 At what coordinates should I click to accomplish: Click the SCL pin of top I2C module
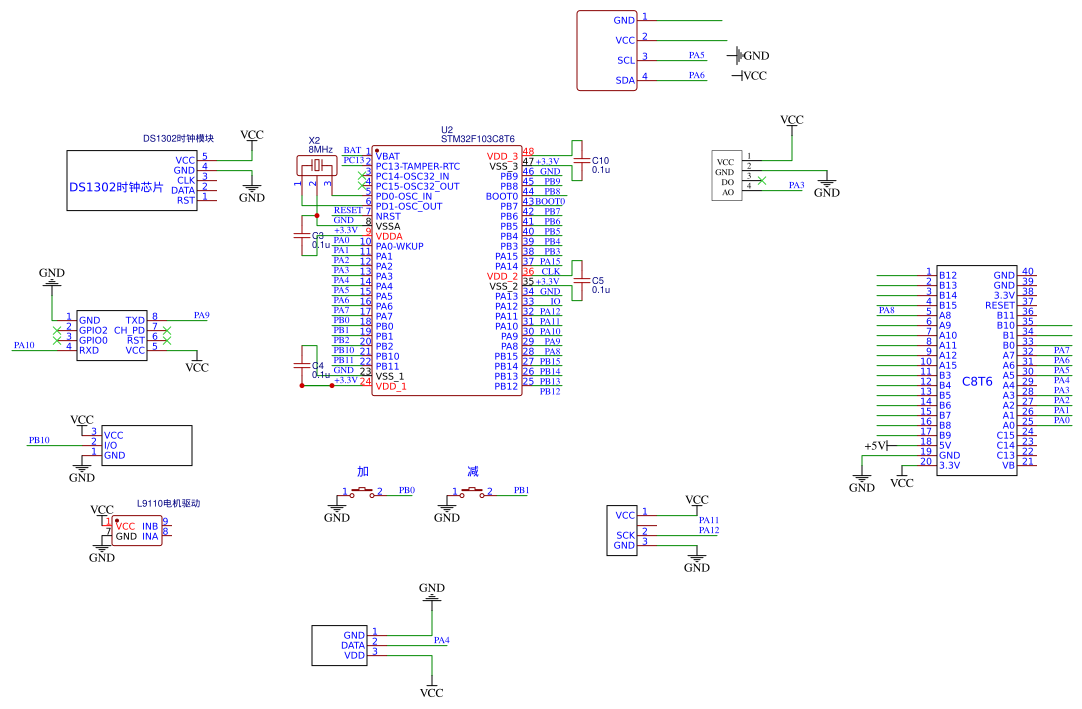[x=626, y=60]
